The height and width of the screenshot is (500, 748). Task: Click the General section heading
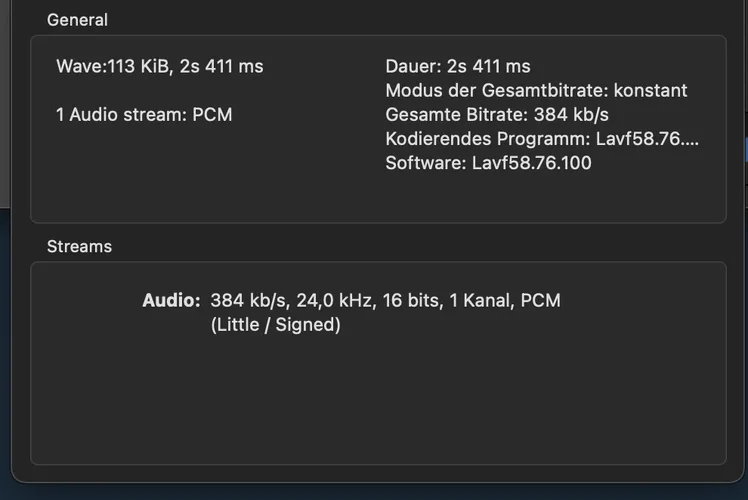click(x=77, y=20)
